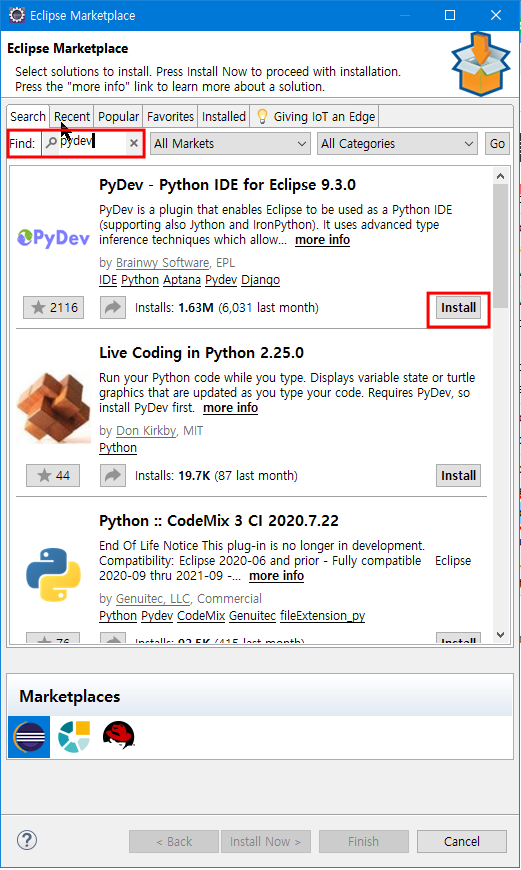Switch to the Popular tab

[118, 117]
